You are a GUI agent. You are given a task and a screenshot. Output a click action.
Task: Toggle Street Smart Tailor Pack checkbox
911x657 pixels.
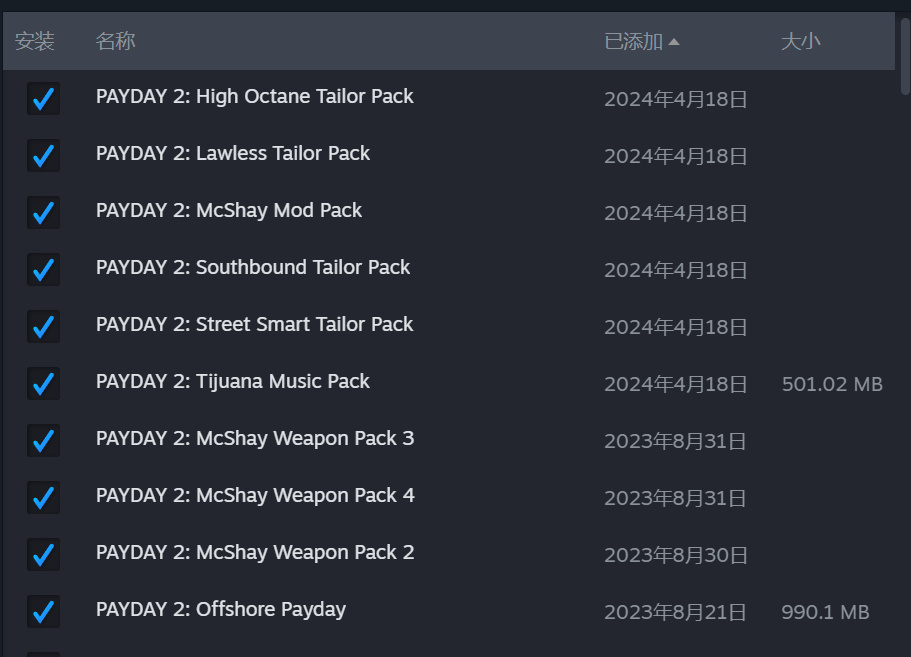43,326
